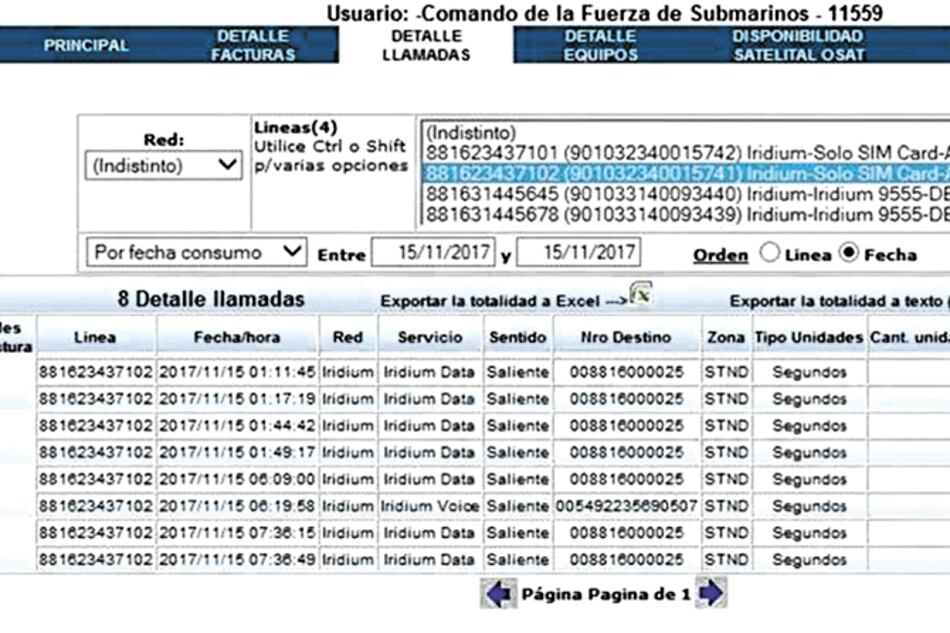950x633 pixels.
Task: Switch to Detalle Equipos tab
Action: click(600, 45)
